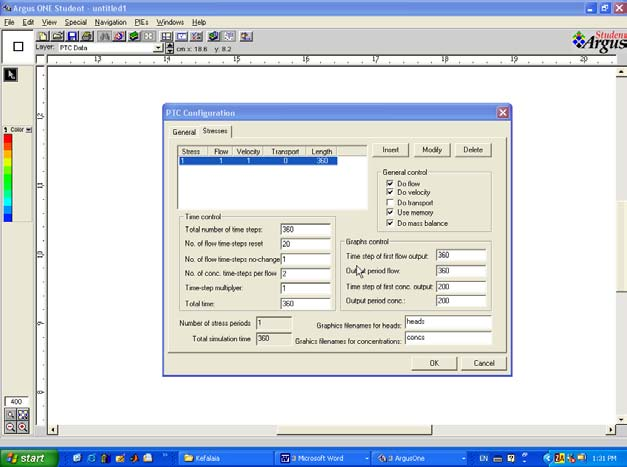
Task: Click the last toolbar icon on the right
Action: [x=246, y=36]
